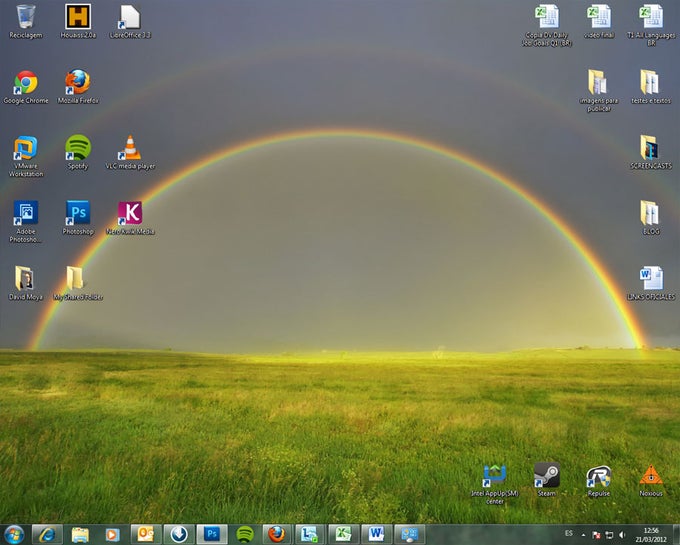Viewport: 680px width, 545px height.
Task: Select the Copia Dv Daily Excel file
Action: click(x=547, y=25)
